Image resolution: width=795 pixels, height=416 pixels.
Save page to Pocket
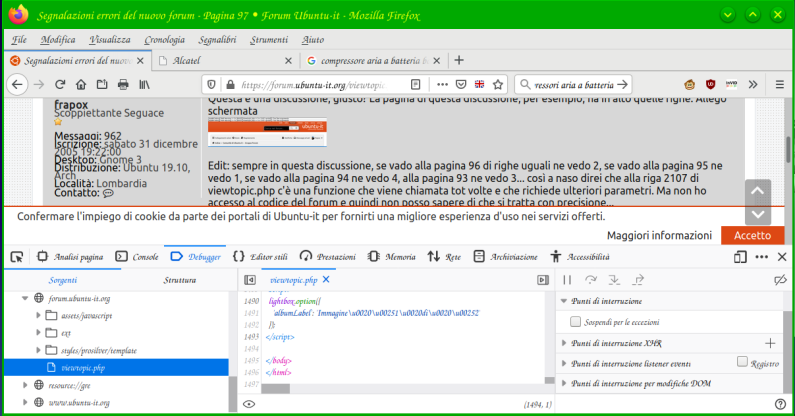[x=461, y=85]
